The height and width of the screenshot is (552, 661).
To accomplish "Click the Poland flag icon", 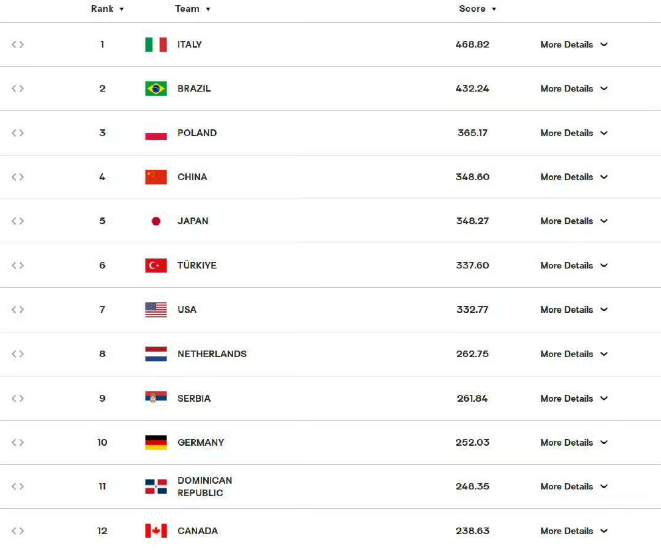I will 155,133.
